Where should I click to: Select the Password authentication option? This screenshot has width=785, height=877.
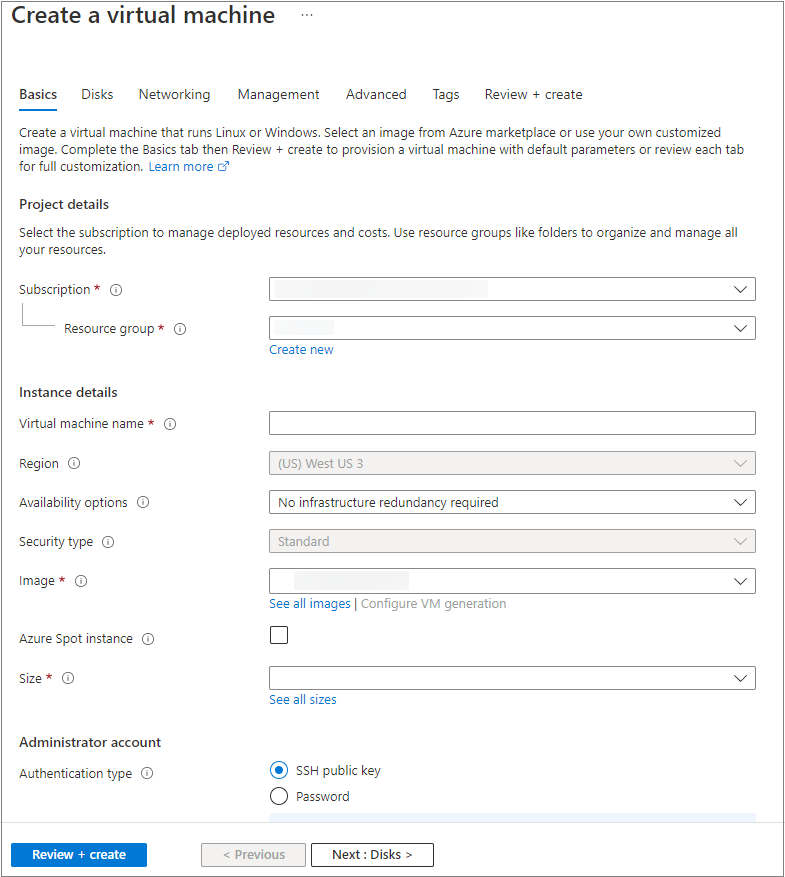point(279,796)
